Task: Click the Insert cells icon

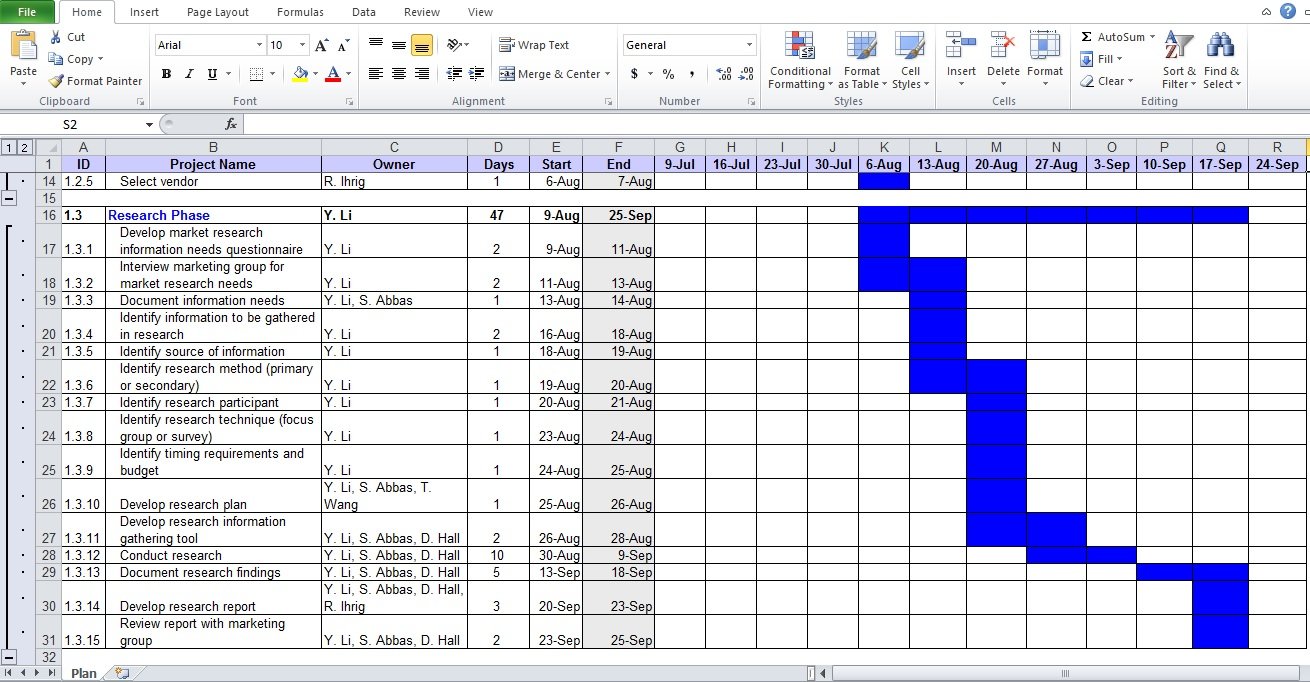Action: 961,46
